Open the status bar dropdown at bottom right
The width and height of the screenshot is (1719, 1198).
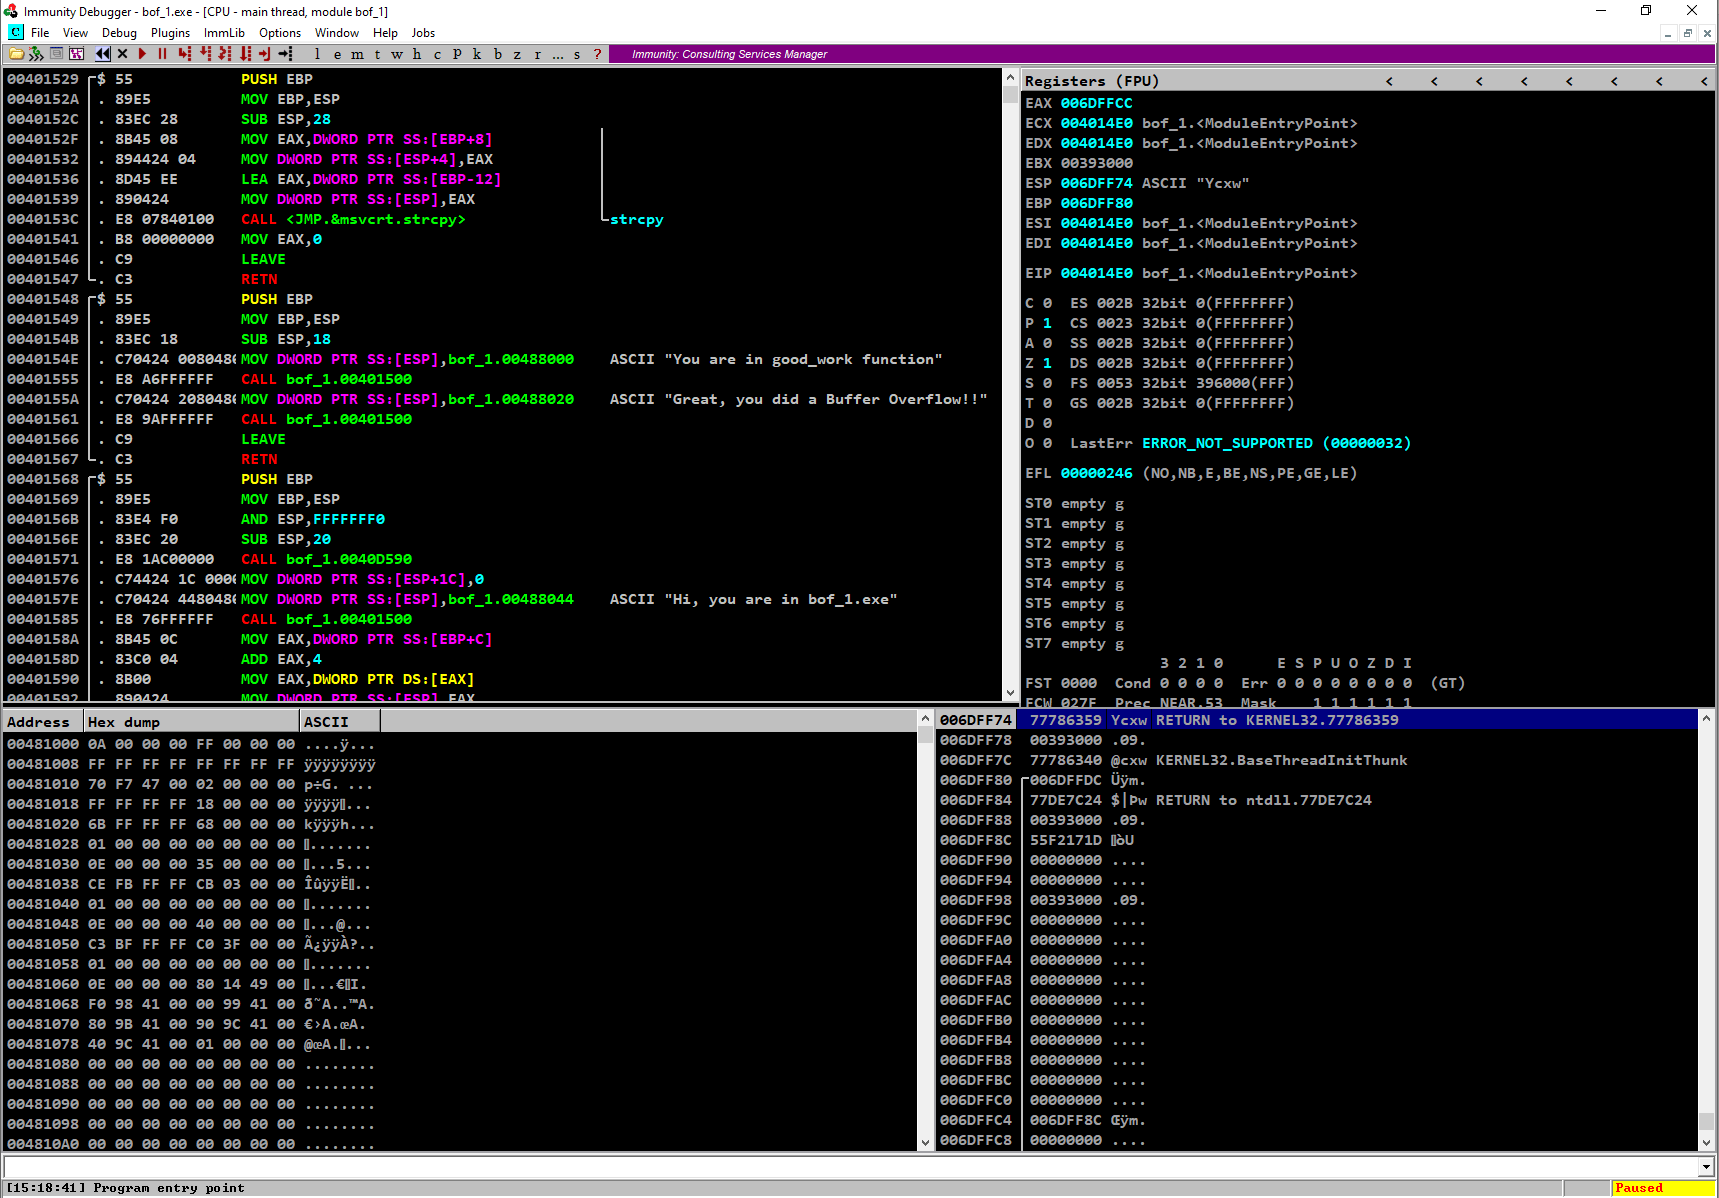(x=1705, y=1167)
